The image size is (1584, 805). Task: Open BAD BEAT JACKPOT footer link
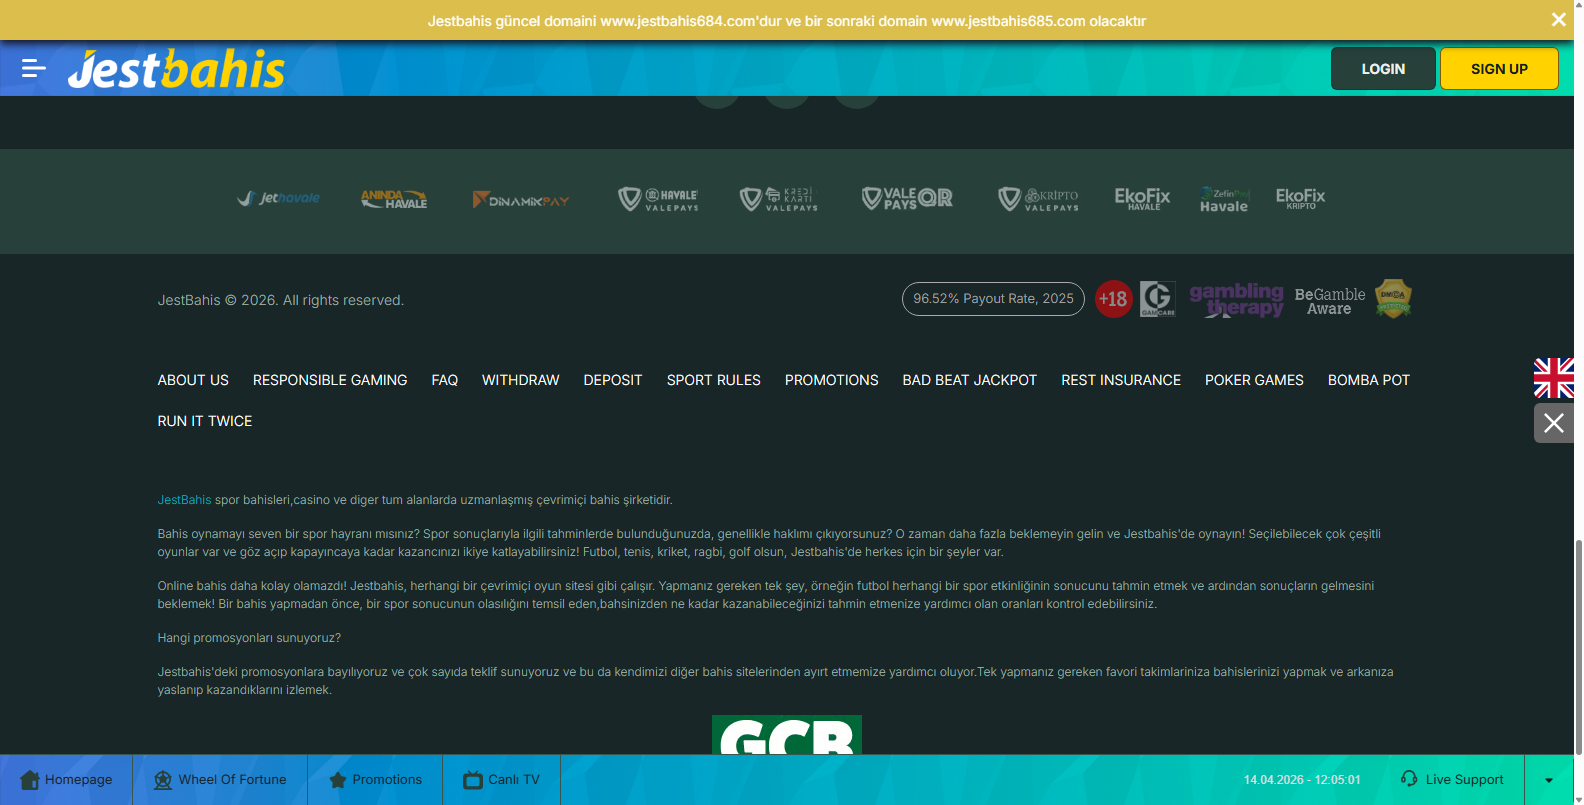coord(970,380)
